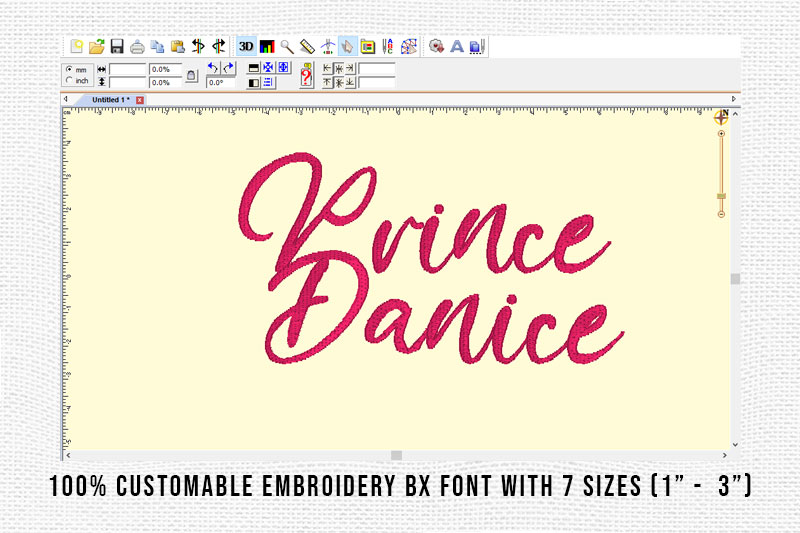The height and width of the screenshot is (533, 800).
Task: Click the compass icon at ruler corner
Action: pos(721,117)
